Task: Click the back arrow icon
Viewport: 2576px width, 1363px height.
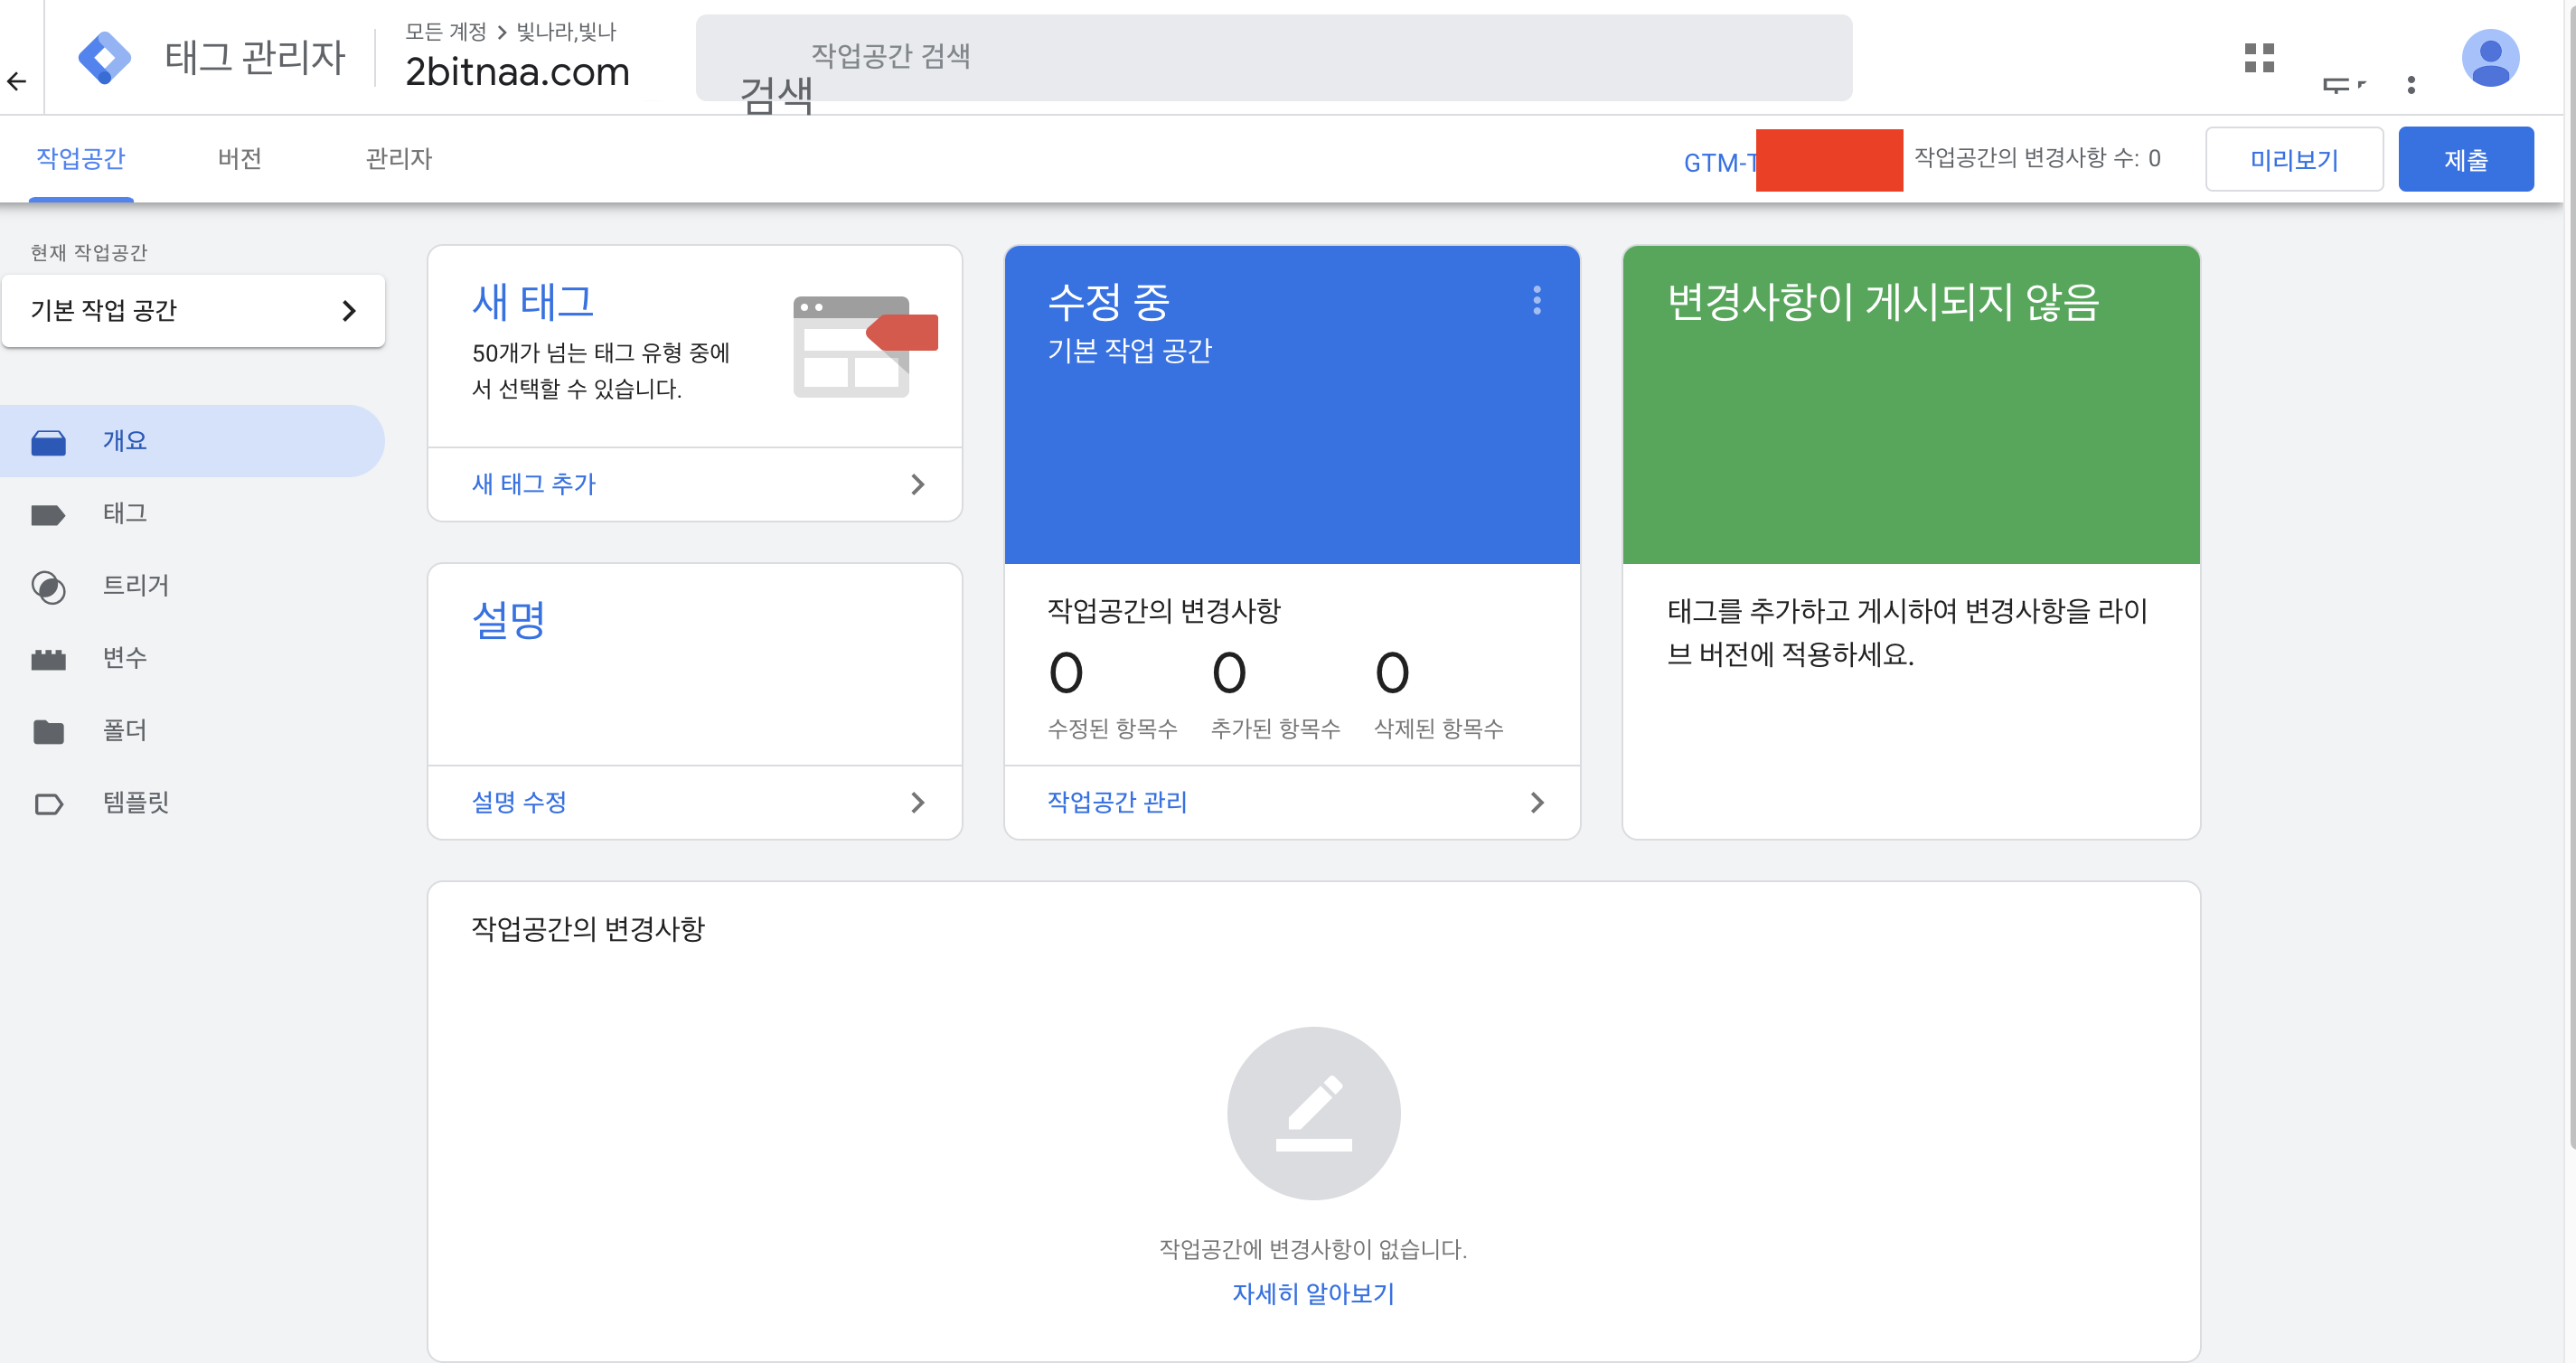Action: (x=17, y=81)
